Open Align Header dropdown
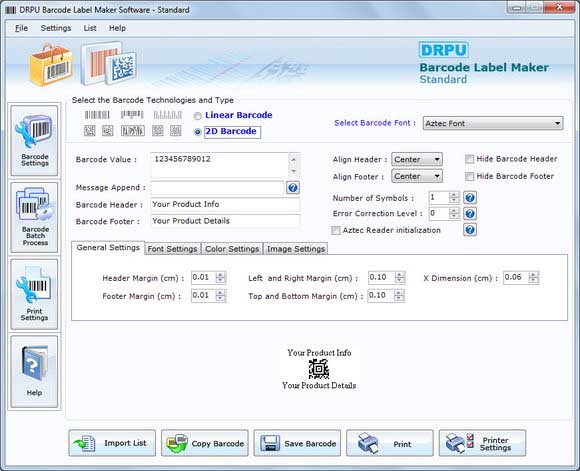Screen dimensions: 580x471 point(417,159)
